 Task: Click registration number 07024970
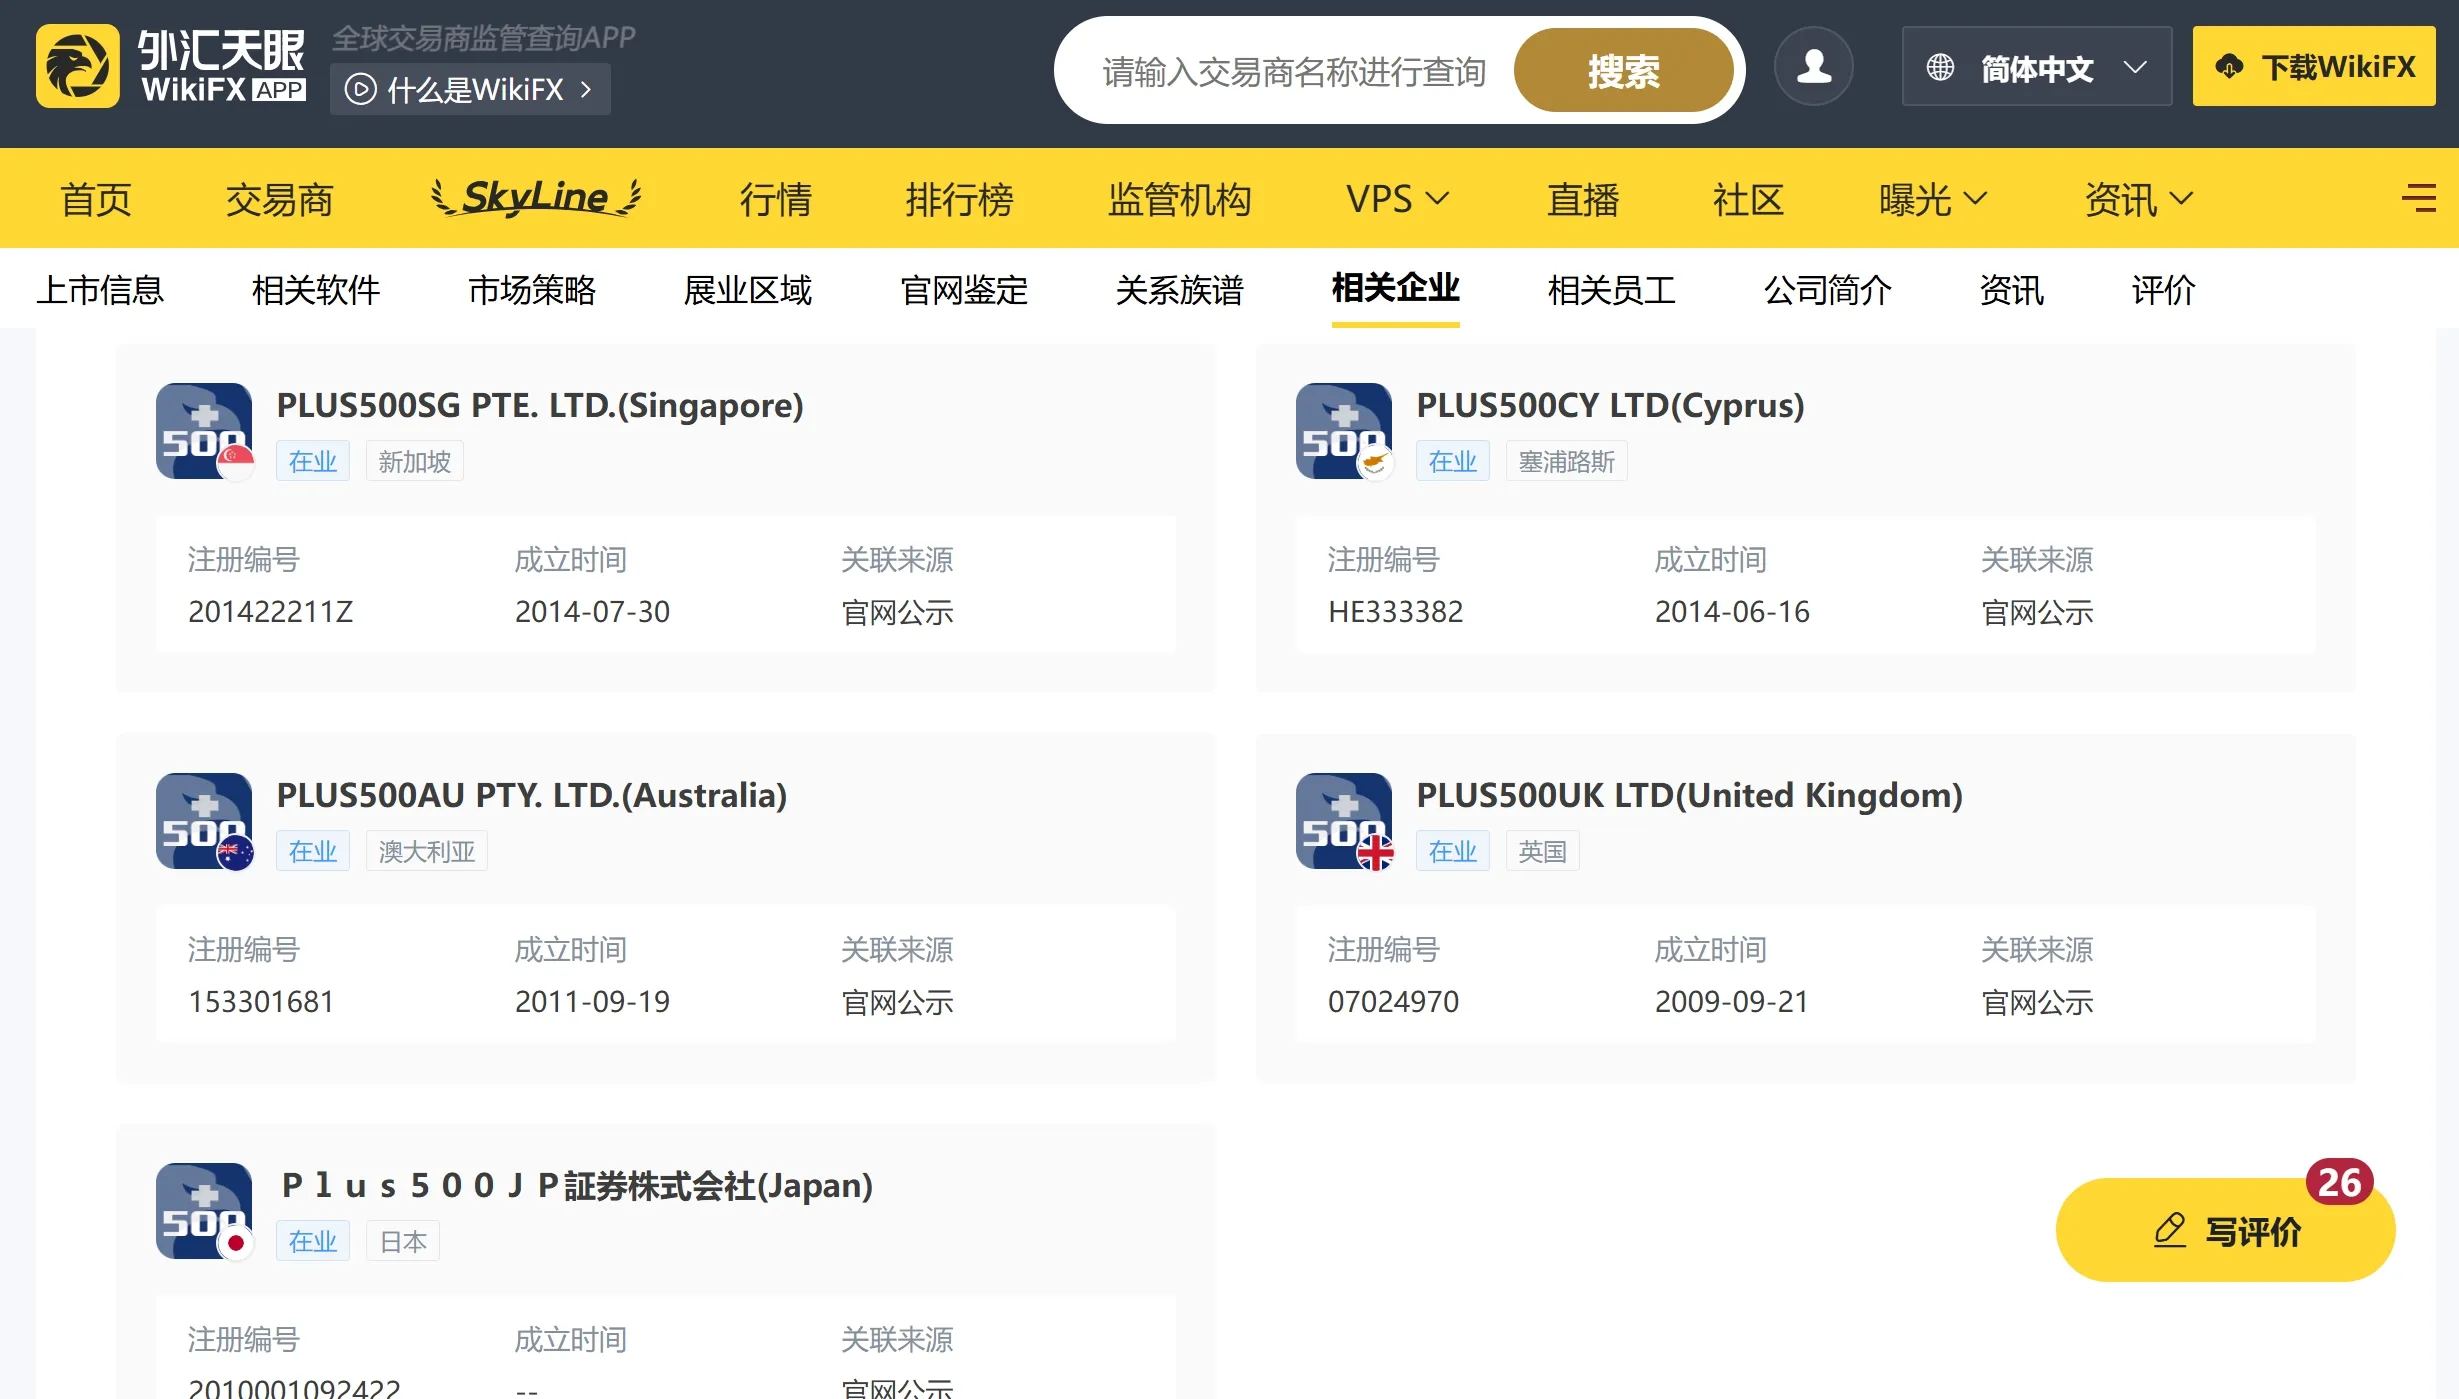click(1393, 1001)
